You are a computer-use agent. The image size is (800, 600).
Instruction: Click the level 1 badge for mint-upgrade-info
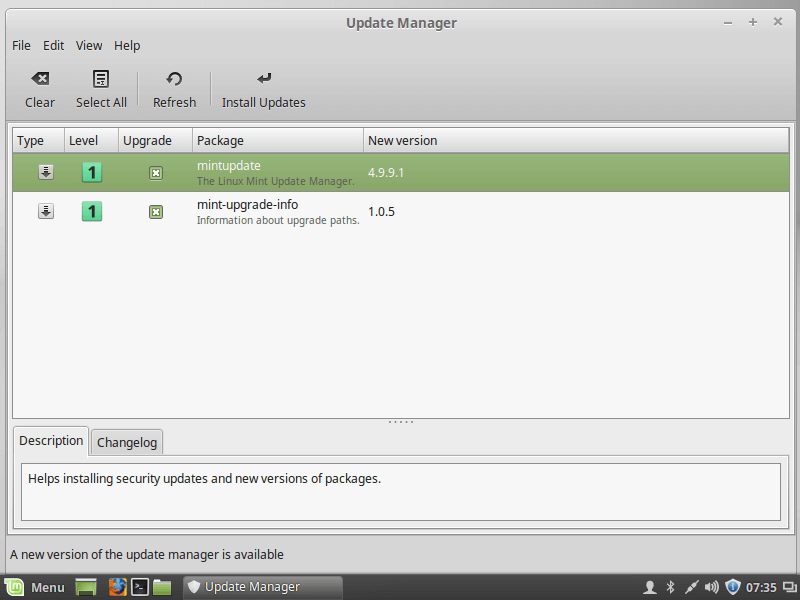tap(92, 211)
